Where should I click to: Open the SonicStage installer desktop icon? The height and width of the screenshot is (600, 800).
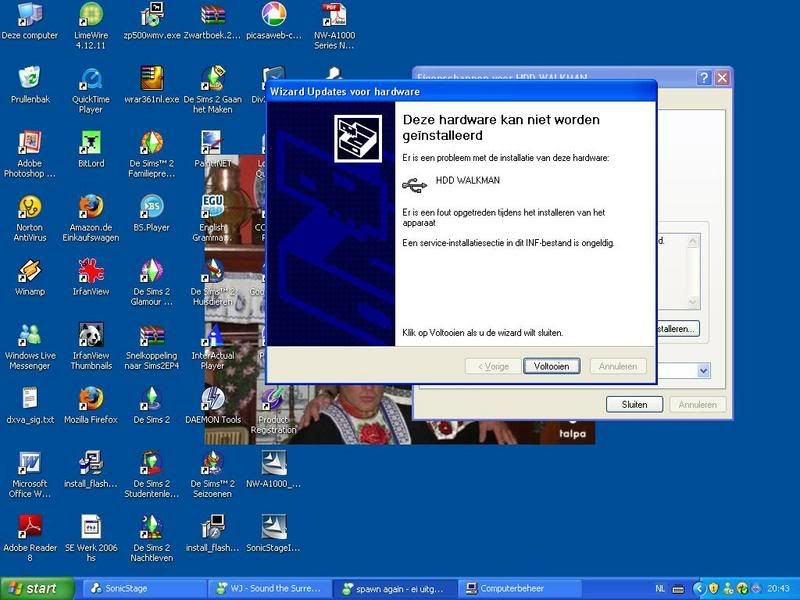(x=273, y=533)
